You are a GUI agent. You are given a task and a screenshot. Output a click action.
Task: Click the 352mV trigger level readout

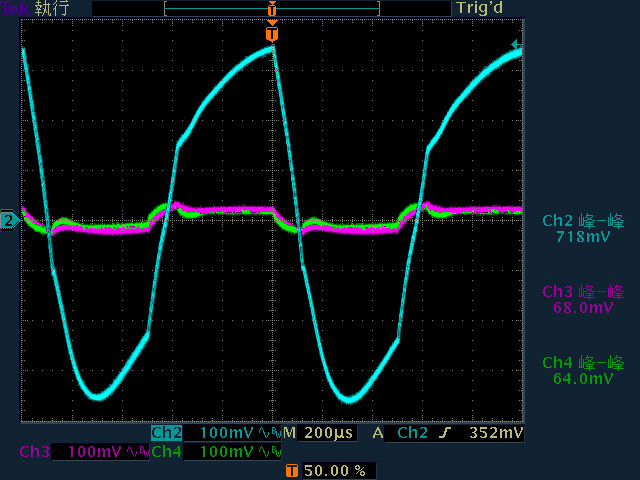[496, 433]
